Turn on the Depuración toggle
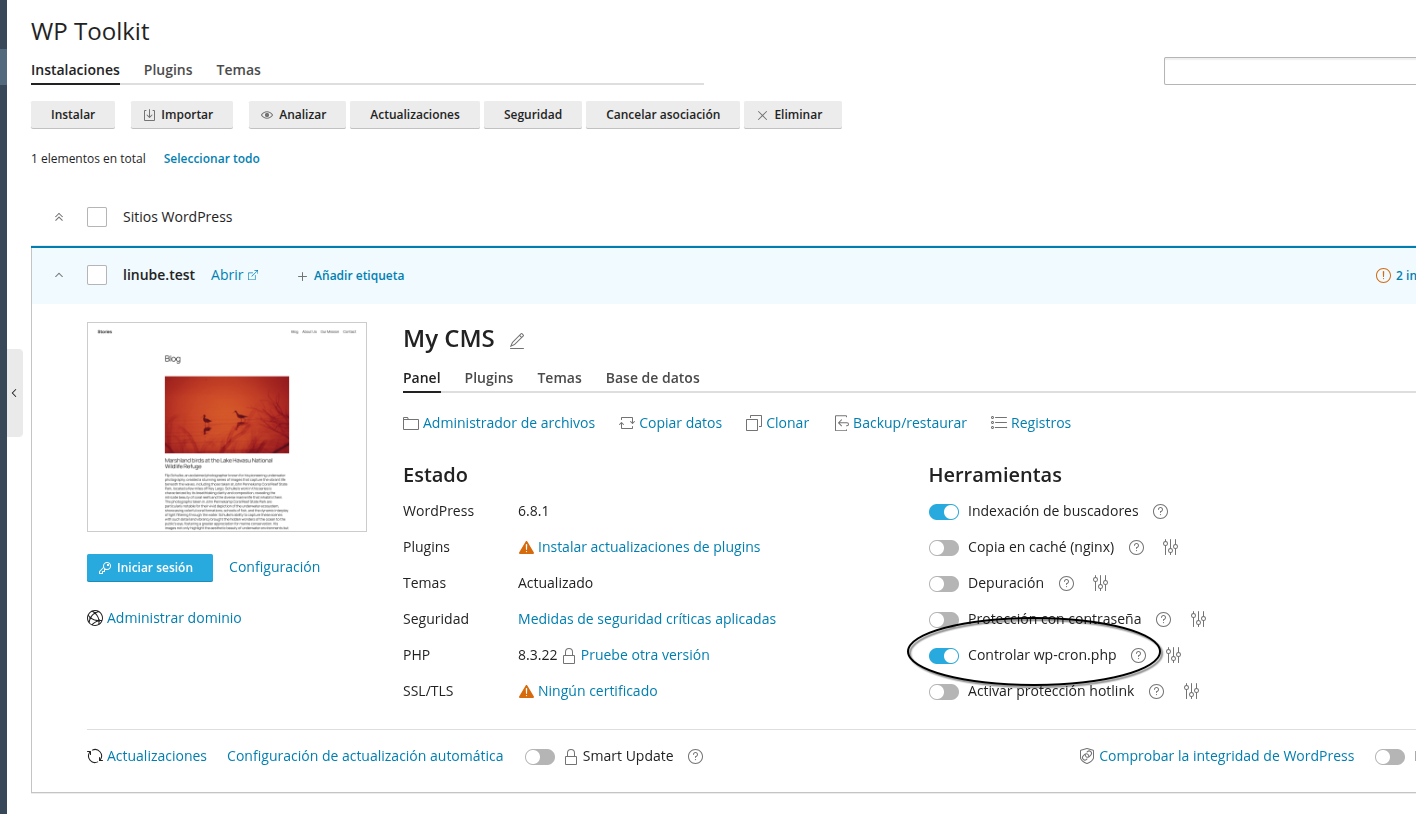 tap(944, 584)
